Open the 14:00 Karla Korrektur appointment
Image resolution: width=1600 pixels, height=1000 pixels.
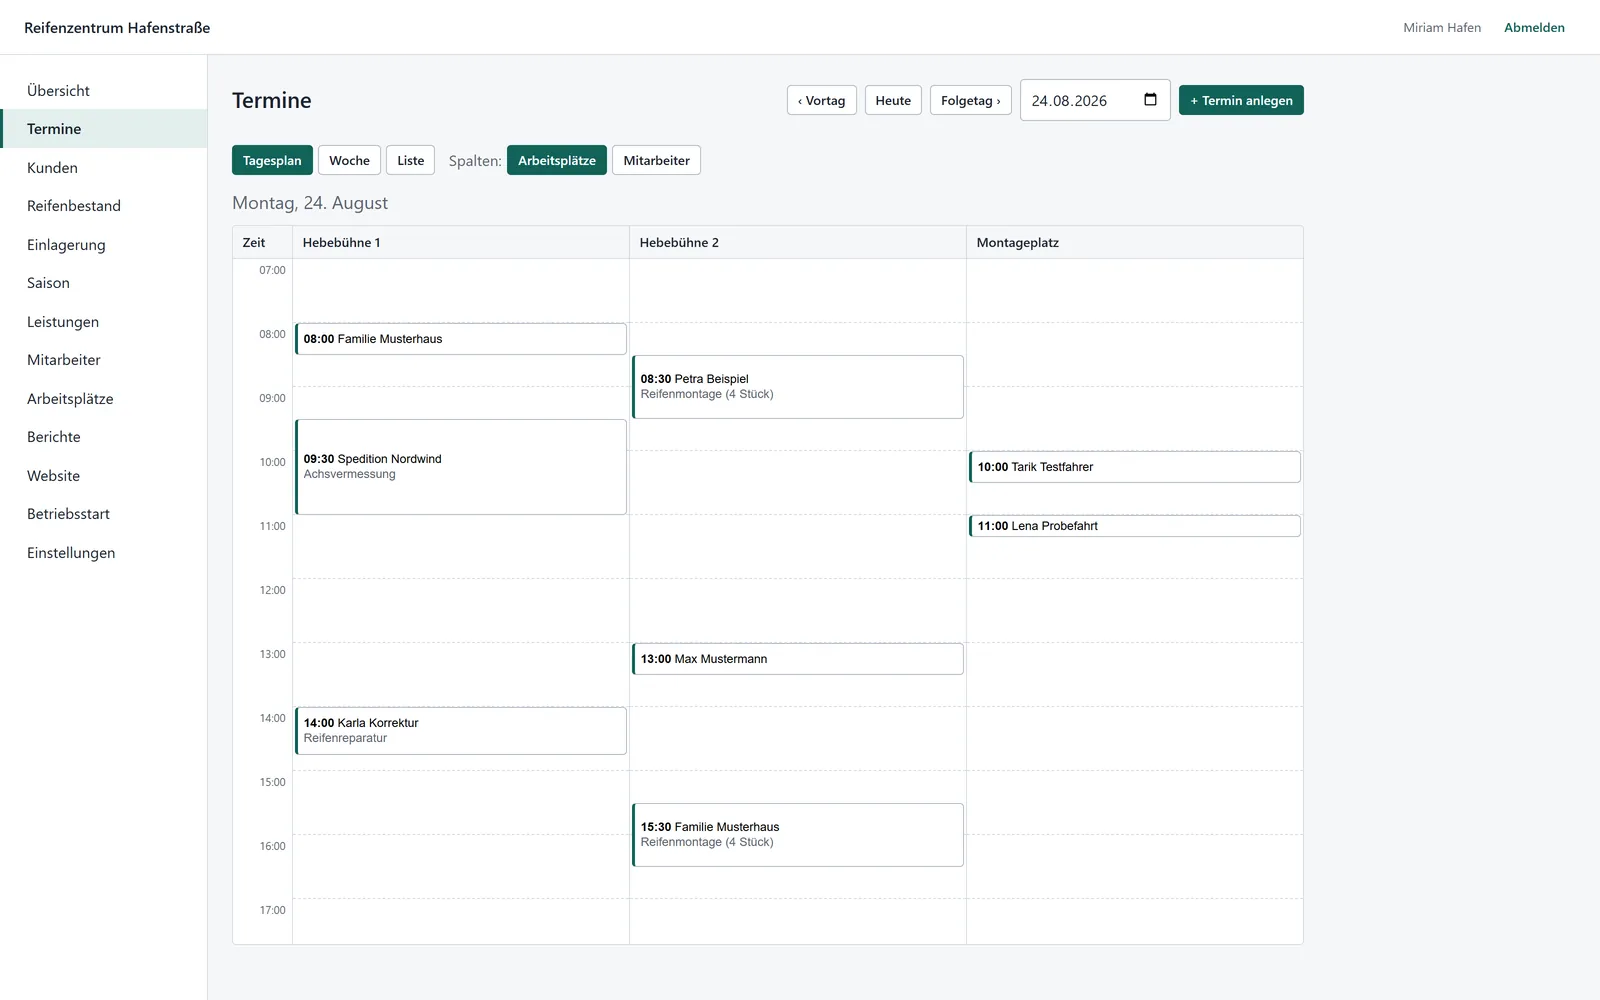[x=461, y=731]
